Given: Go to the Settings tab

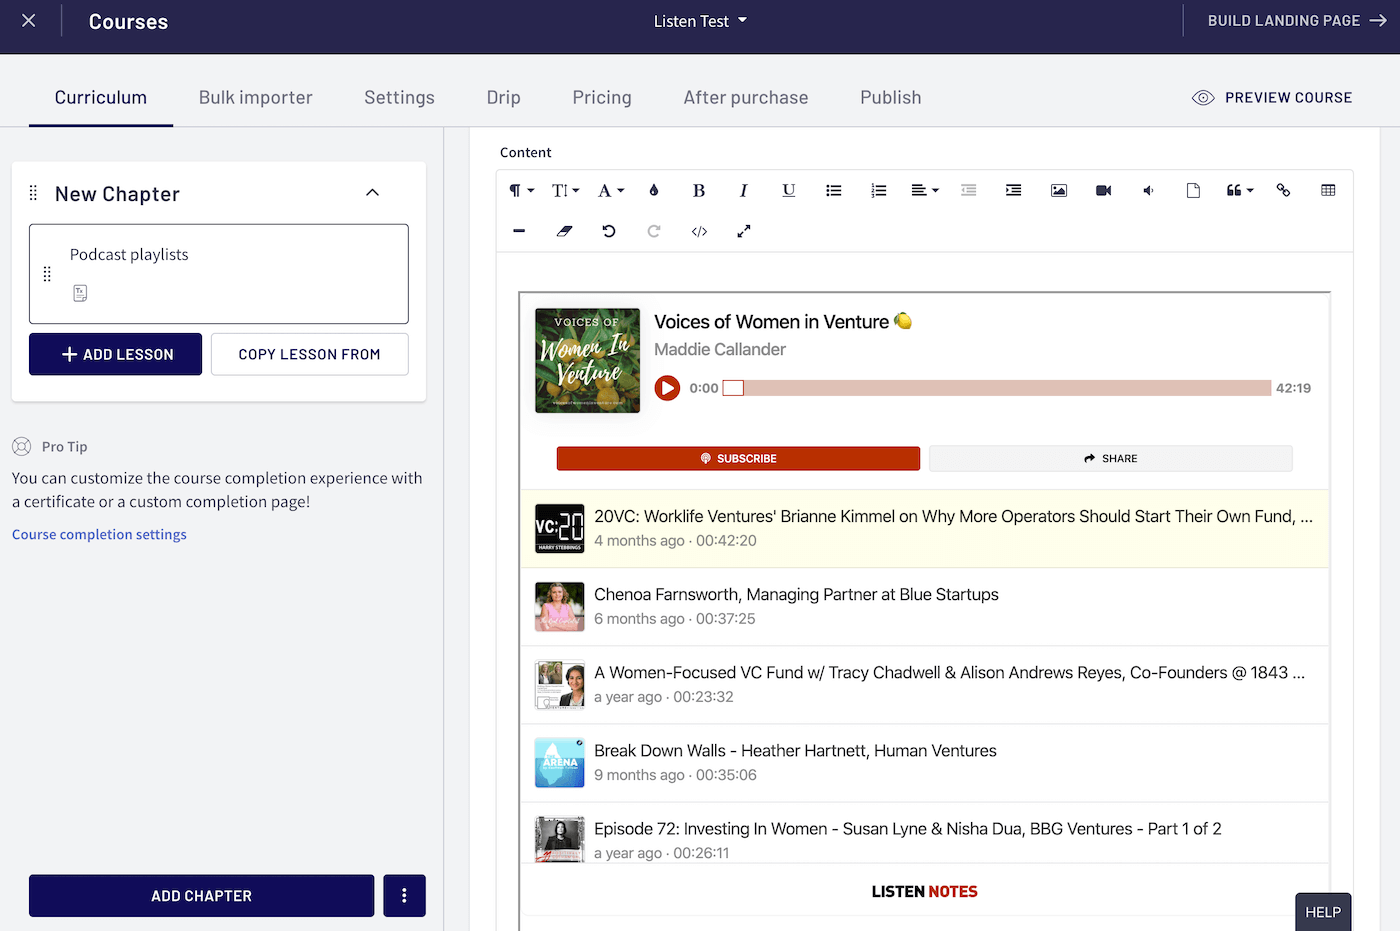Looking at the screenshot, I should point(399,98).
